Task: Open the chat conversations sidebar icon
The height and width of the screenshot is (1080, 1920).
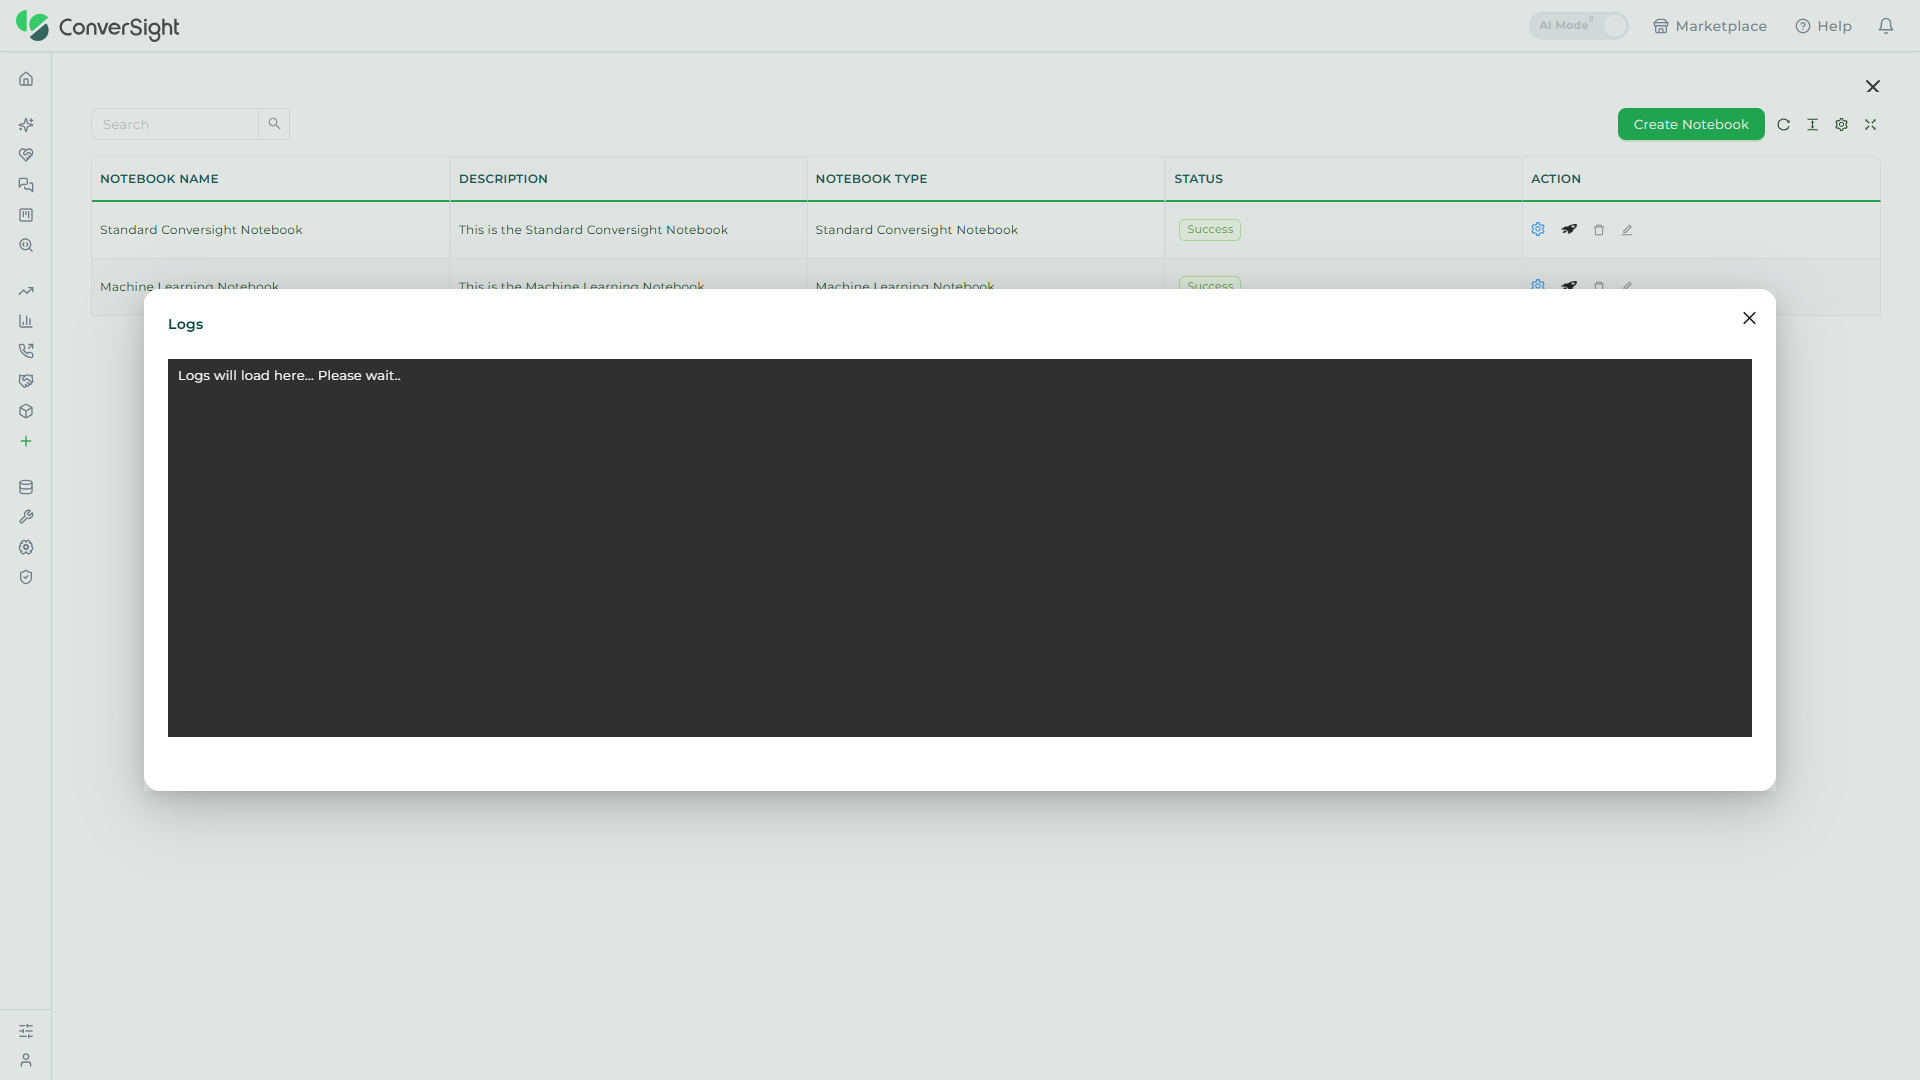Action: (26, 185)
